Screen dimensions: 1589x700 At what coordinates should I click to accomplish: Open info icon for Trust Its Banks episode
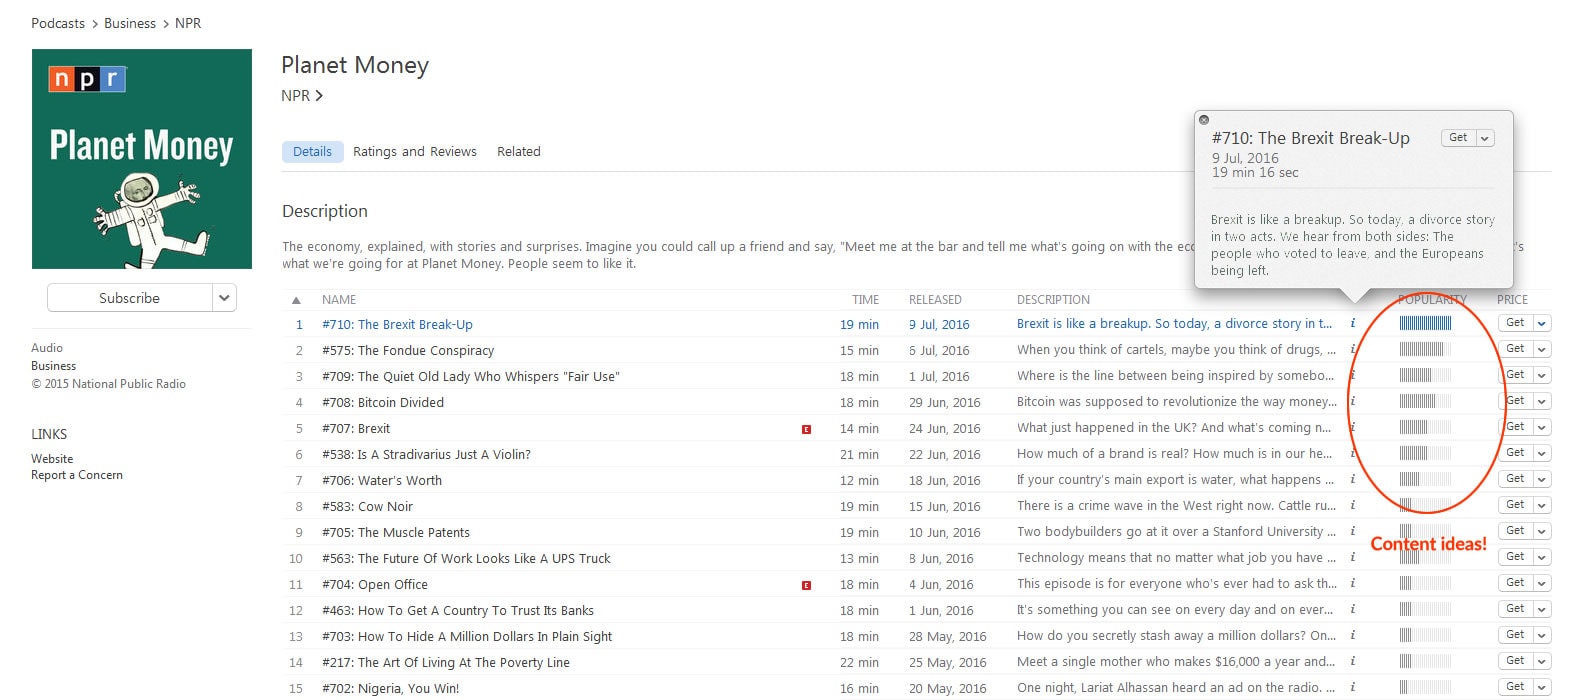point(1352,609)
